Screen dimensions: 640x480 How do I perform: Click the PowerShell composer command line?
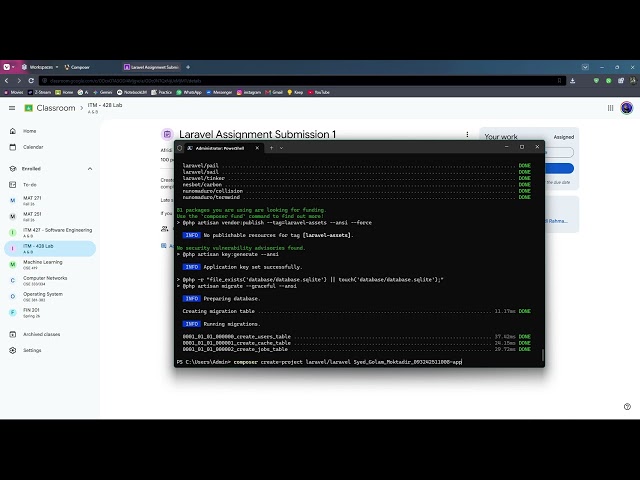[x=319, y=362]
